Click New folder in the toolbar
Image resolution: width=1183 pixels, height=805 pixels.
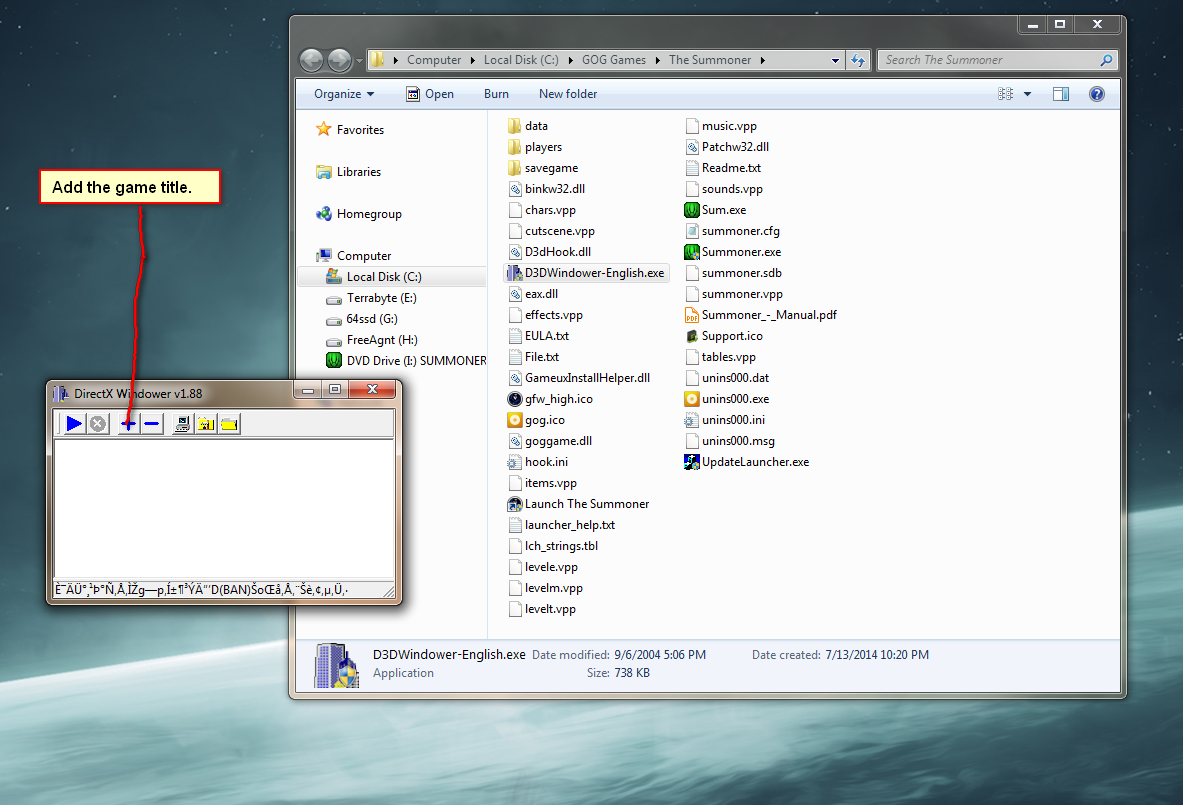pyautogui.click(x=568, y=94)
